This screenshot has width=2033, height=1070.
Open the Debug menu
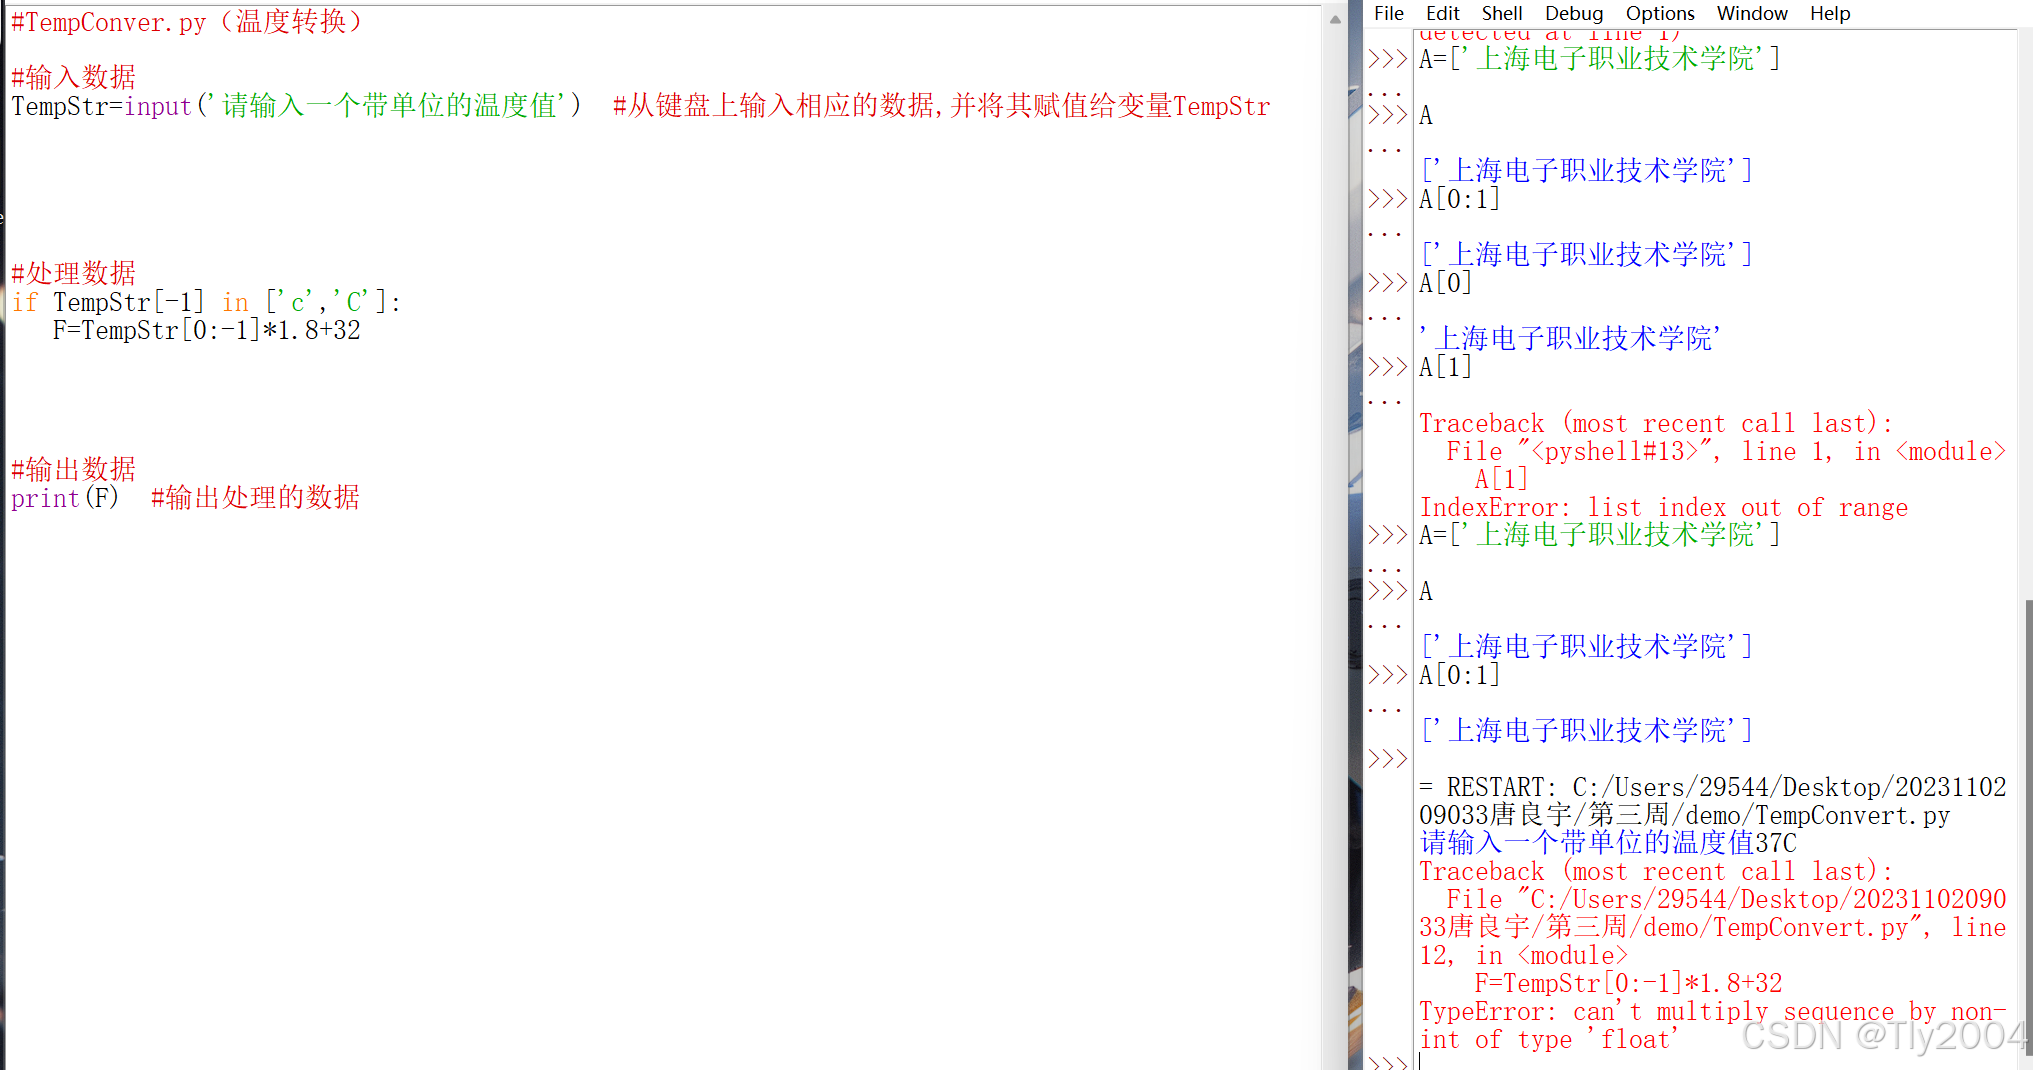click(1574, 13)
